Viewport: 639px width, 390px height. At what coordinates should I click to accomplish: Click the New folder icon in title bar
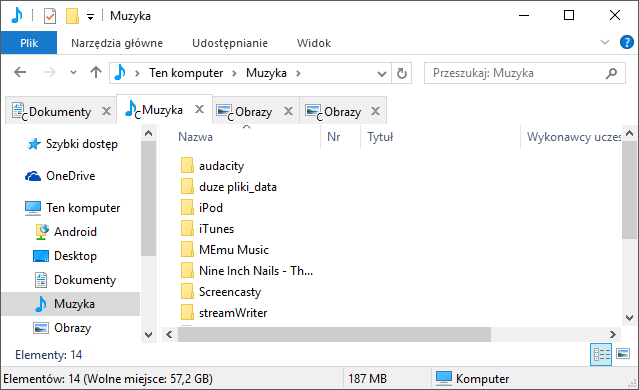pyautogui.click(x=72, y=16)
